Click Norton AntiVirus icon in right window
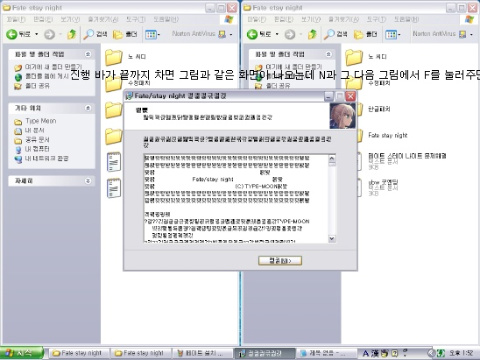This screenshot has width=480, height=360. pyautogui.click(x=462, y=34)
